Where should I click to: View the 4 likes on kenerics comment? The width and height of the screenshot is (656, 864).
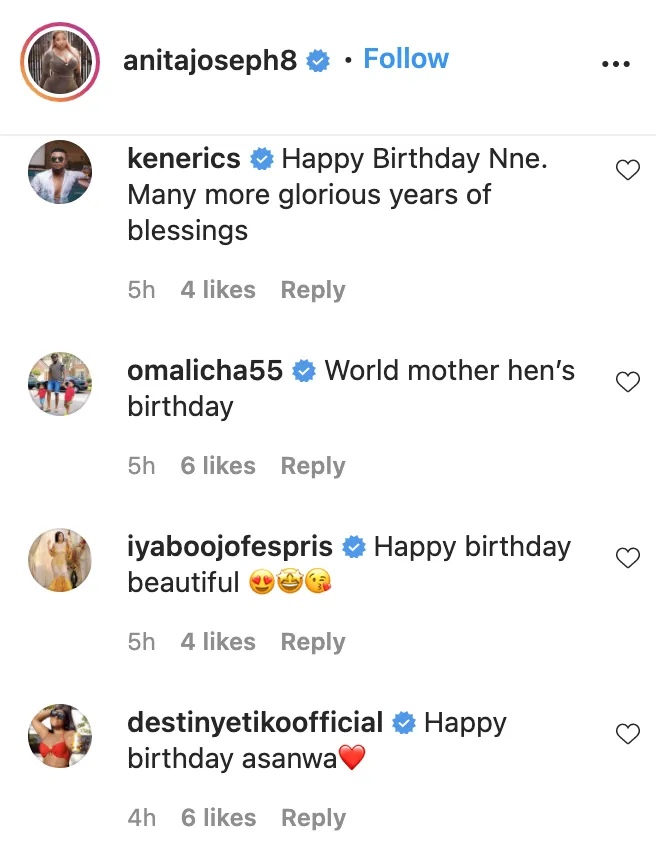[217, 290]
